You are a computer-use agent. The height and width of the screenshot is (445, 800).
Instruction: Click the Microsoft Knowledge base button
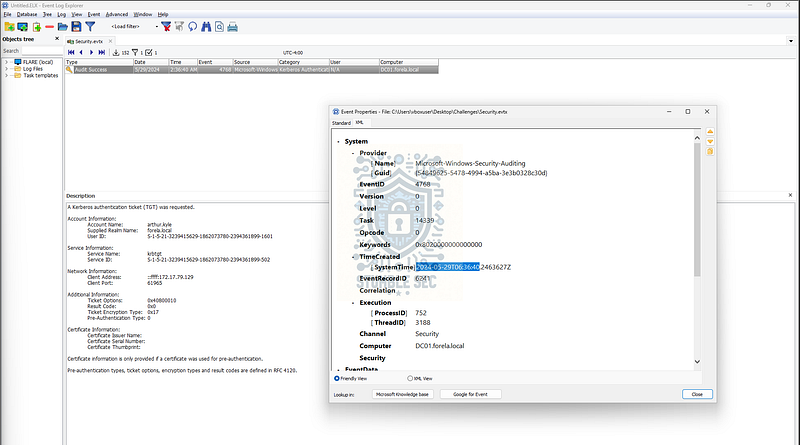click(403, 394)
